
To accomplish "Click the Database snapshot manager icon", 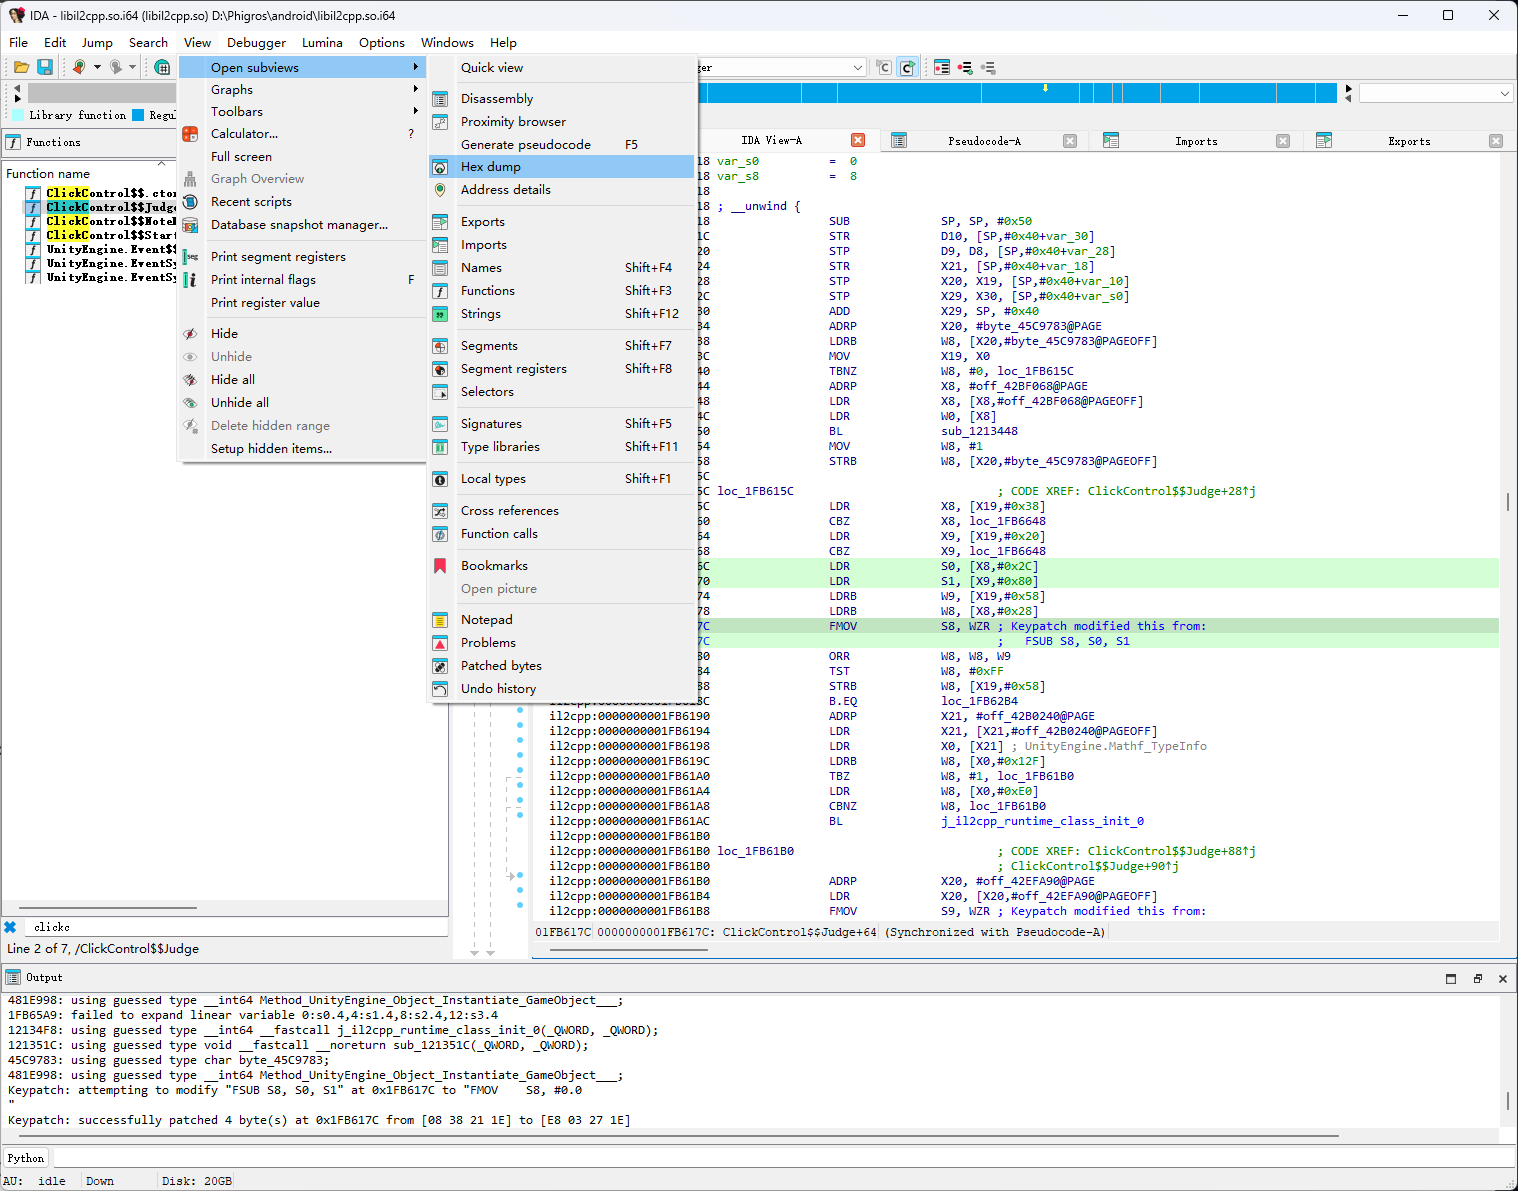I will pyautogui.click(x=190, y=225).
